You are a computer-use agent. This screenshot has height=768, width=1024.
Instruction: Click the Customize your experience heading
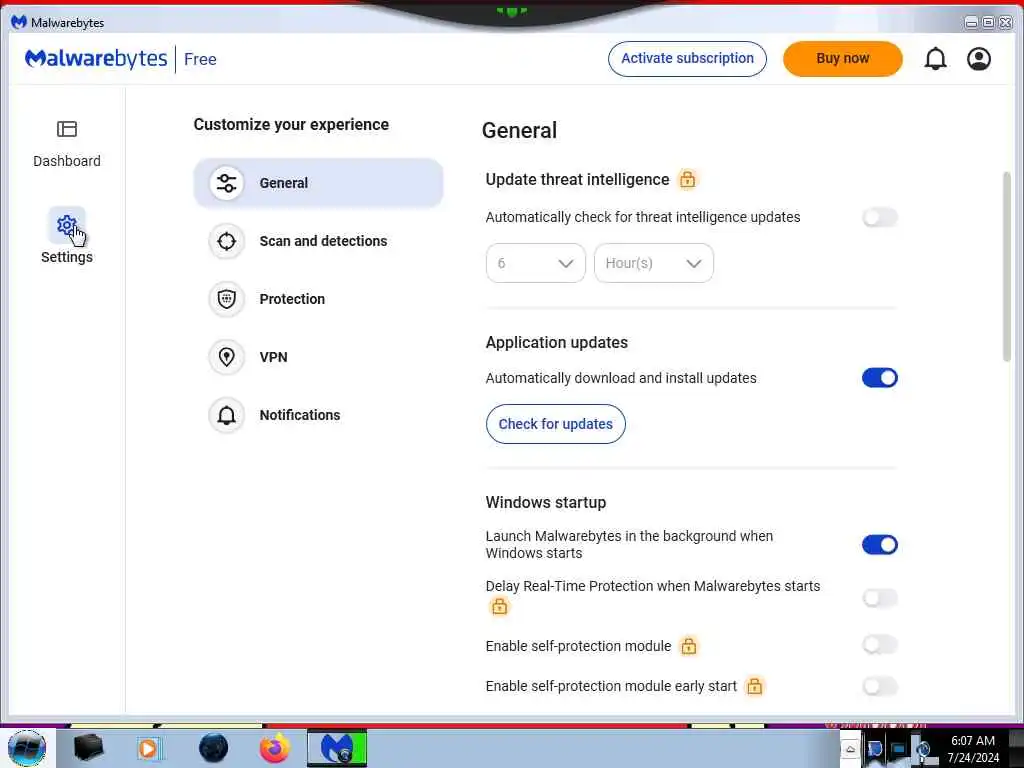click(x=291, y=125)
